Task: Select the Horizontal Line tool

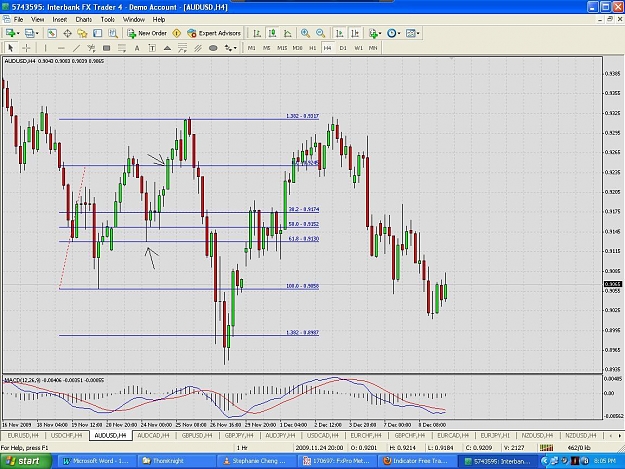Action: (x=61, y=48)
